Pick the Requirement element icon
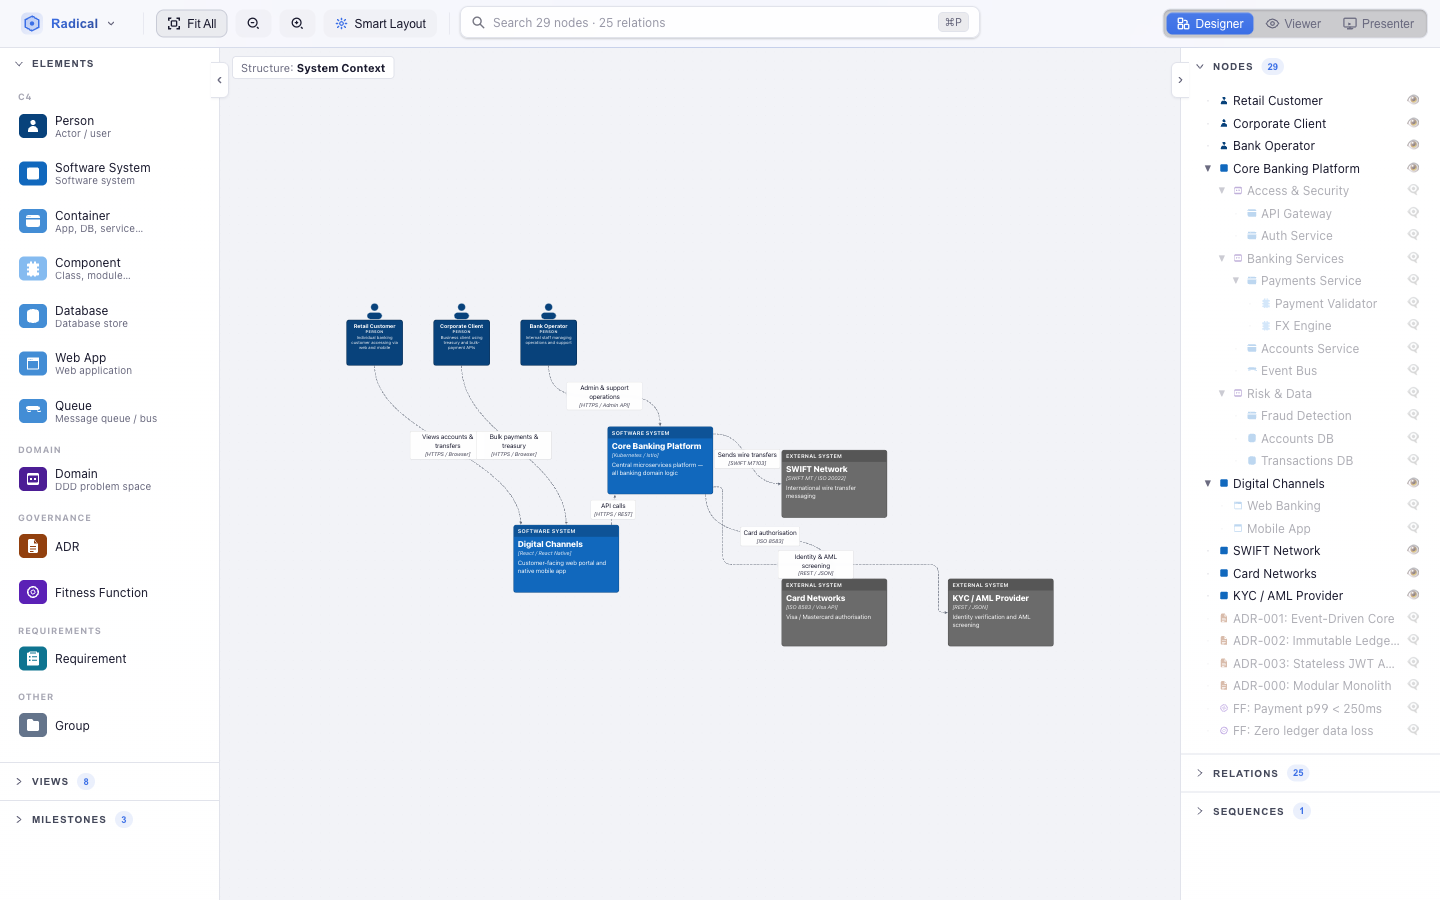 pyautogui.click(x=33, y=659)
